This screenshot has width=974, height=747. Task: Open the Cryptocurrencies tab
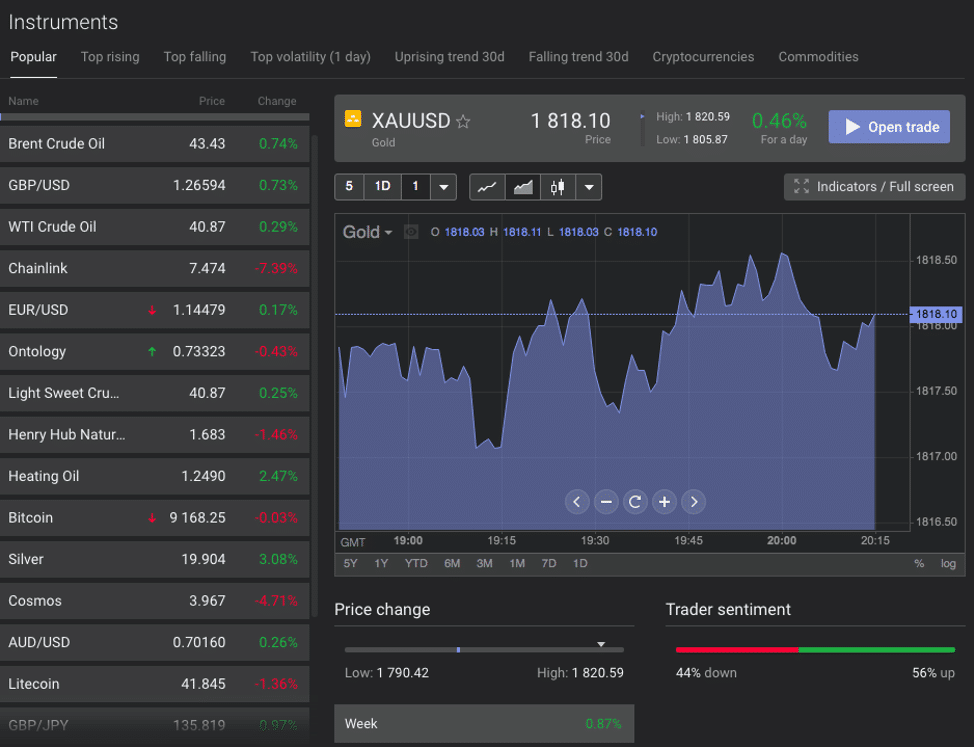pos(703,57)
